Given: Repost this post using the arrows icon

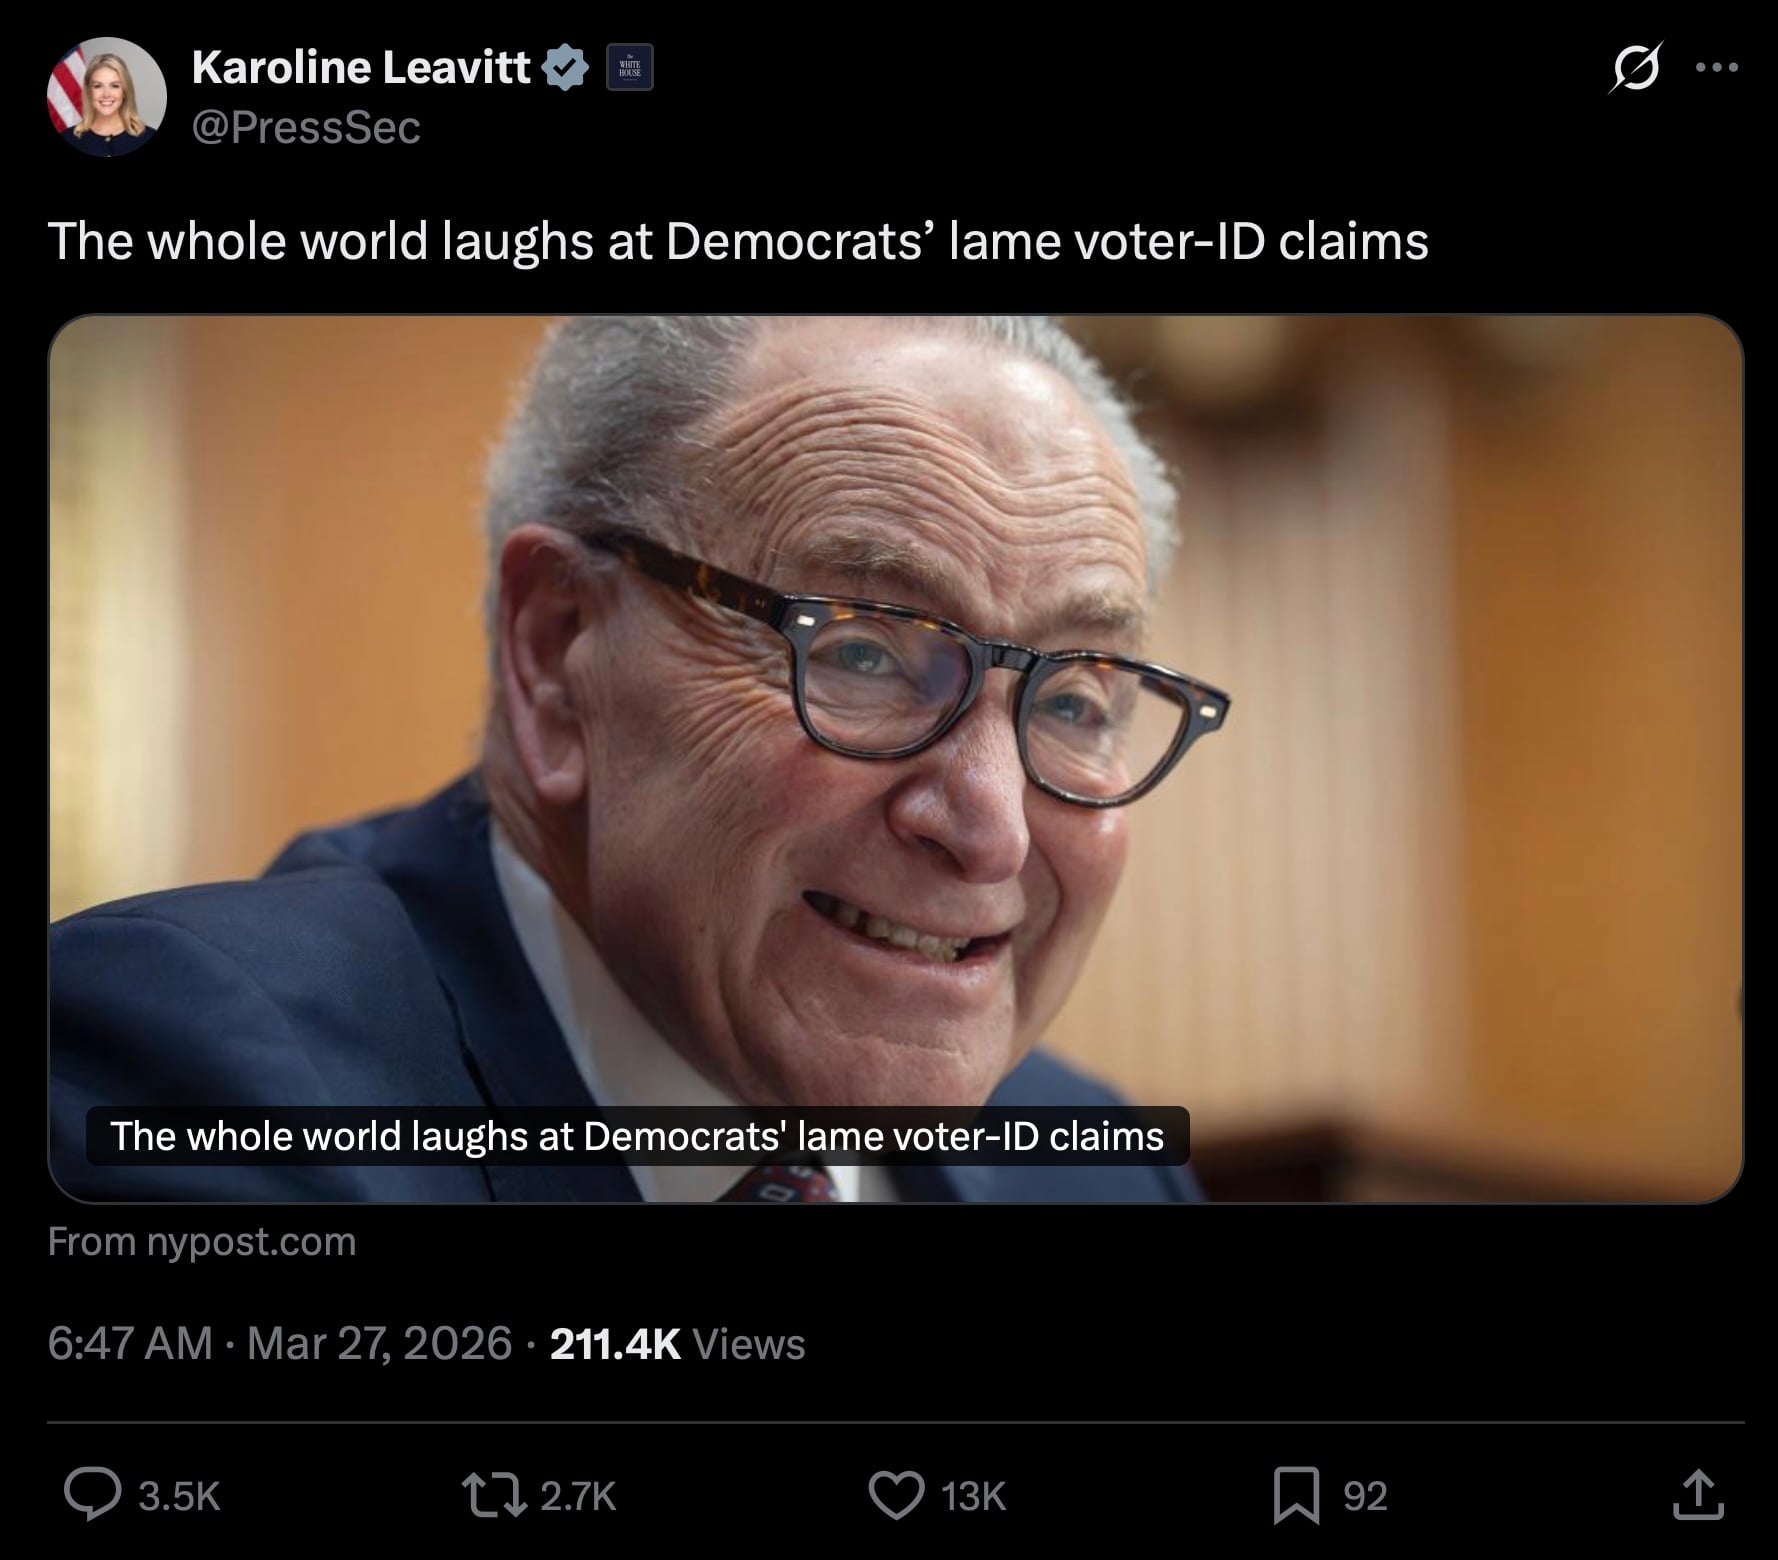Looking at the screenshot, I should tap(494, 1494).
